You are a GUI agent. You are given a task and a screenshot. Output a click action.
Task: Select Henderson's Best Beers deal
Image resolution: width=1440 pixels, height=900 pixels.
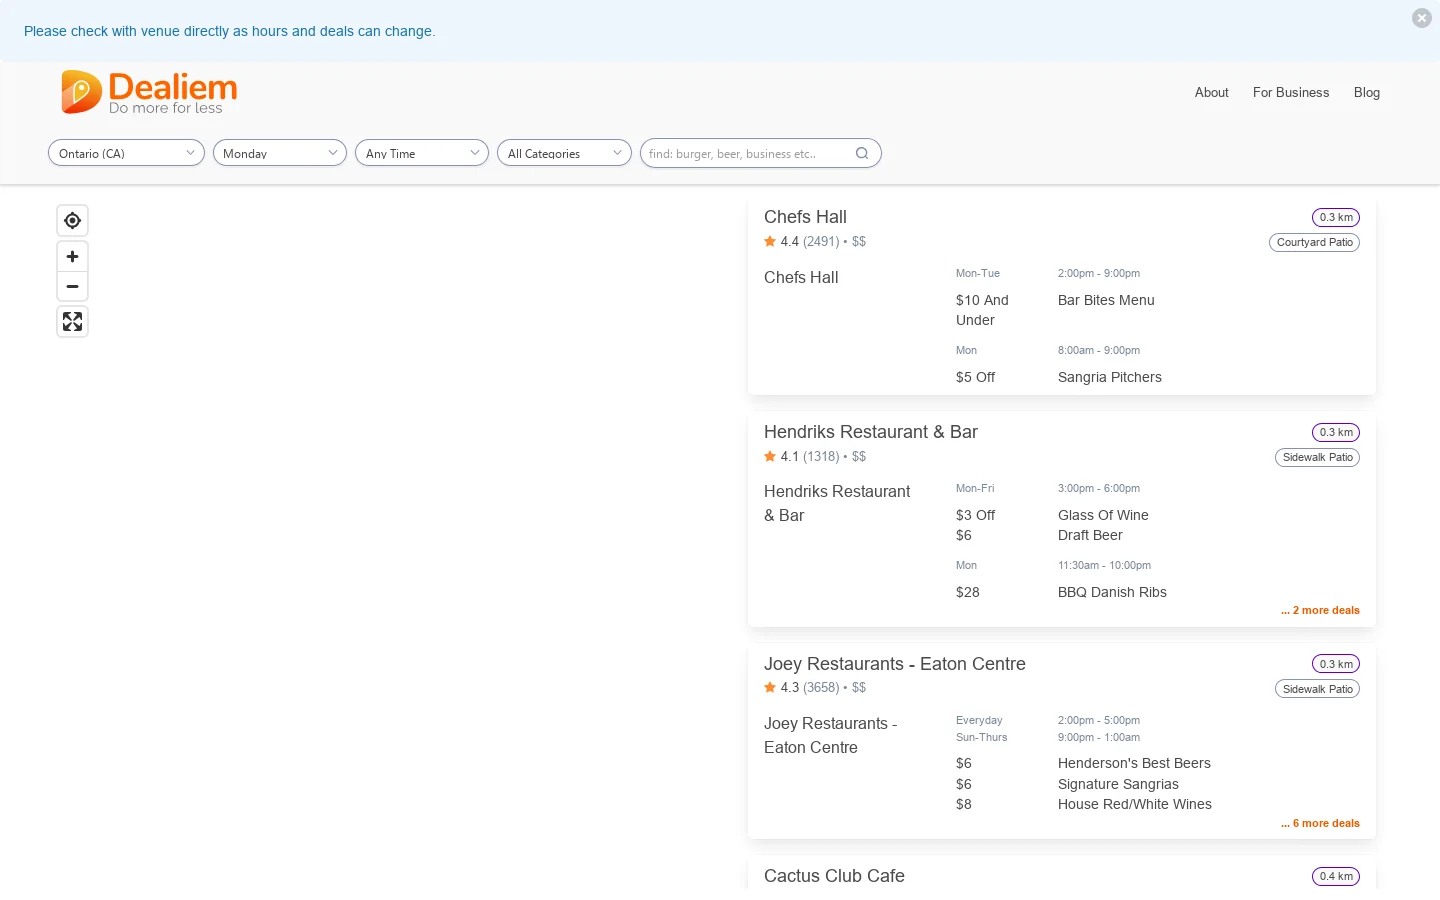(x=1134, y=763)
